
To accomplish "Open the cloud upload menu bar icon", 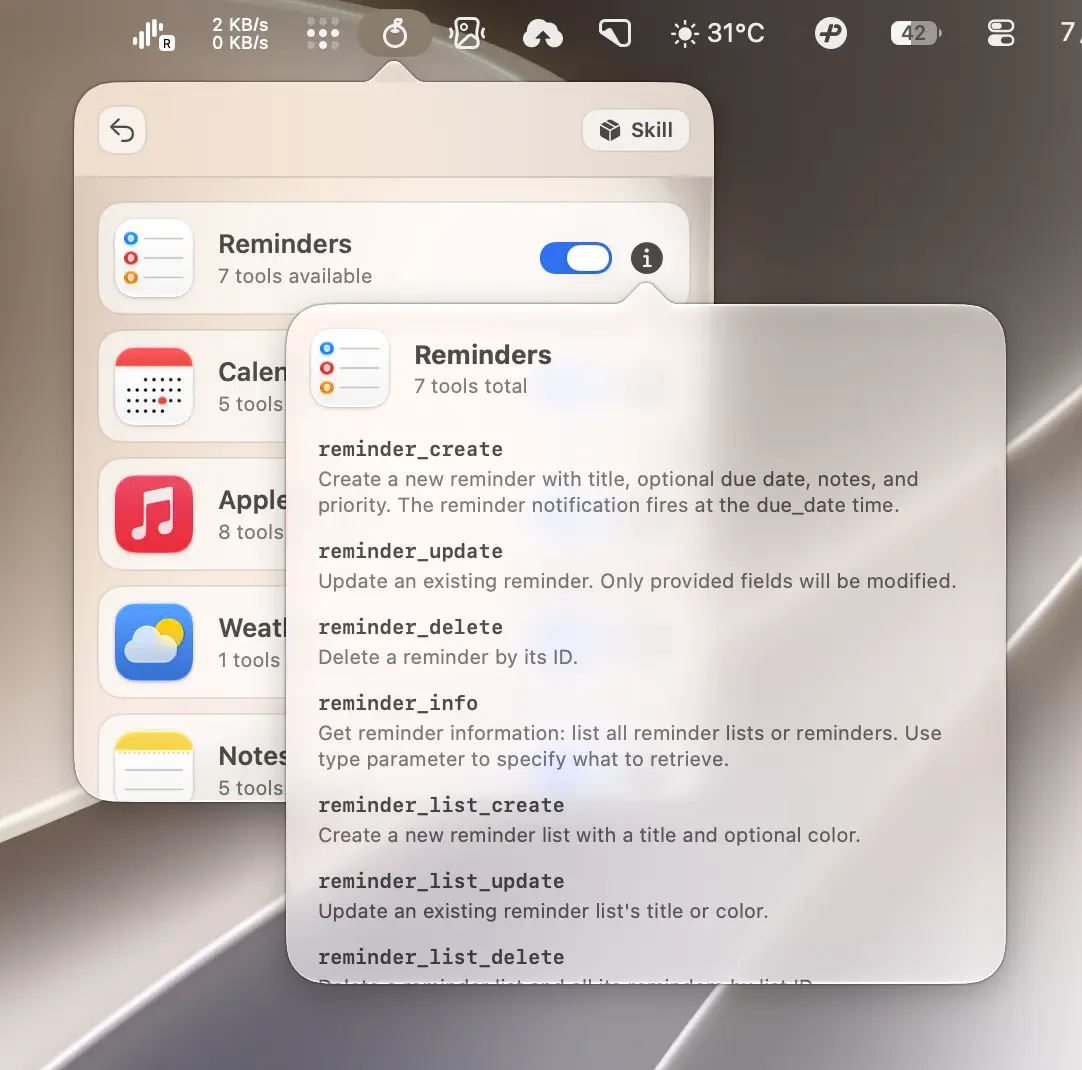I will click(543, 34).
